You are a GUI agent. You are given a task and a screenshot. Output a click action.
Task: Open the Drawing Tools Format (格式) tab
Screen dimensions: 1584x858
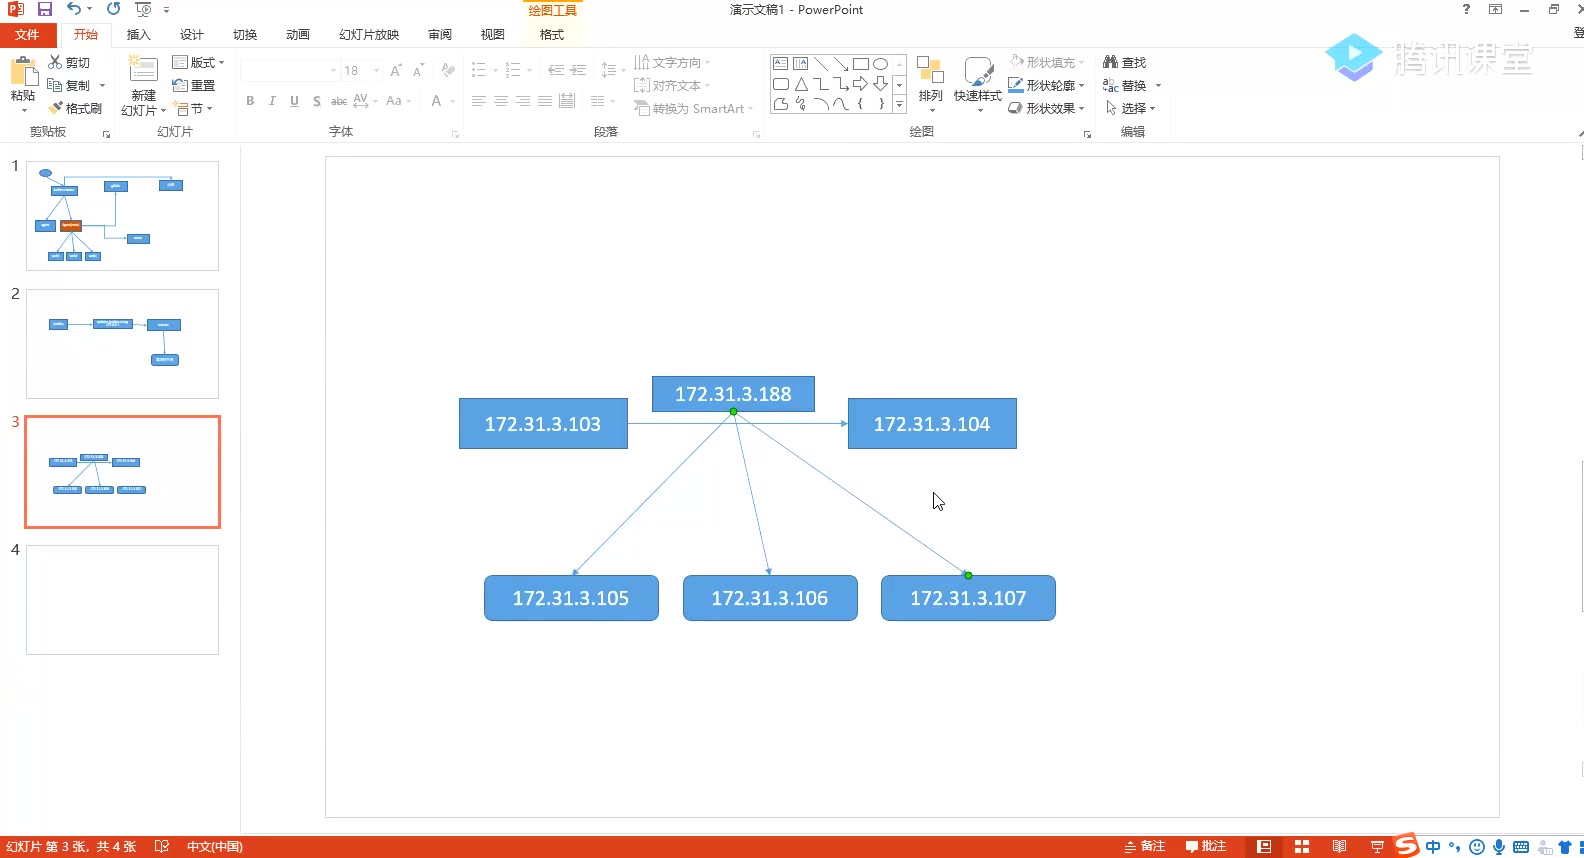552,35
